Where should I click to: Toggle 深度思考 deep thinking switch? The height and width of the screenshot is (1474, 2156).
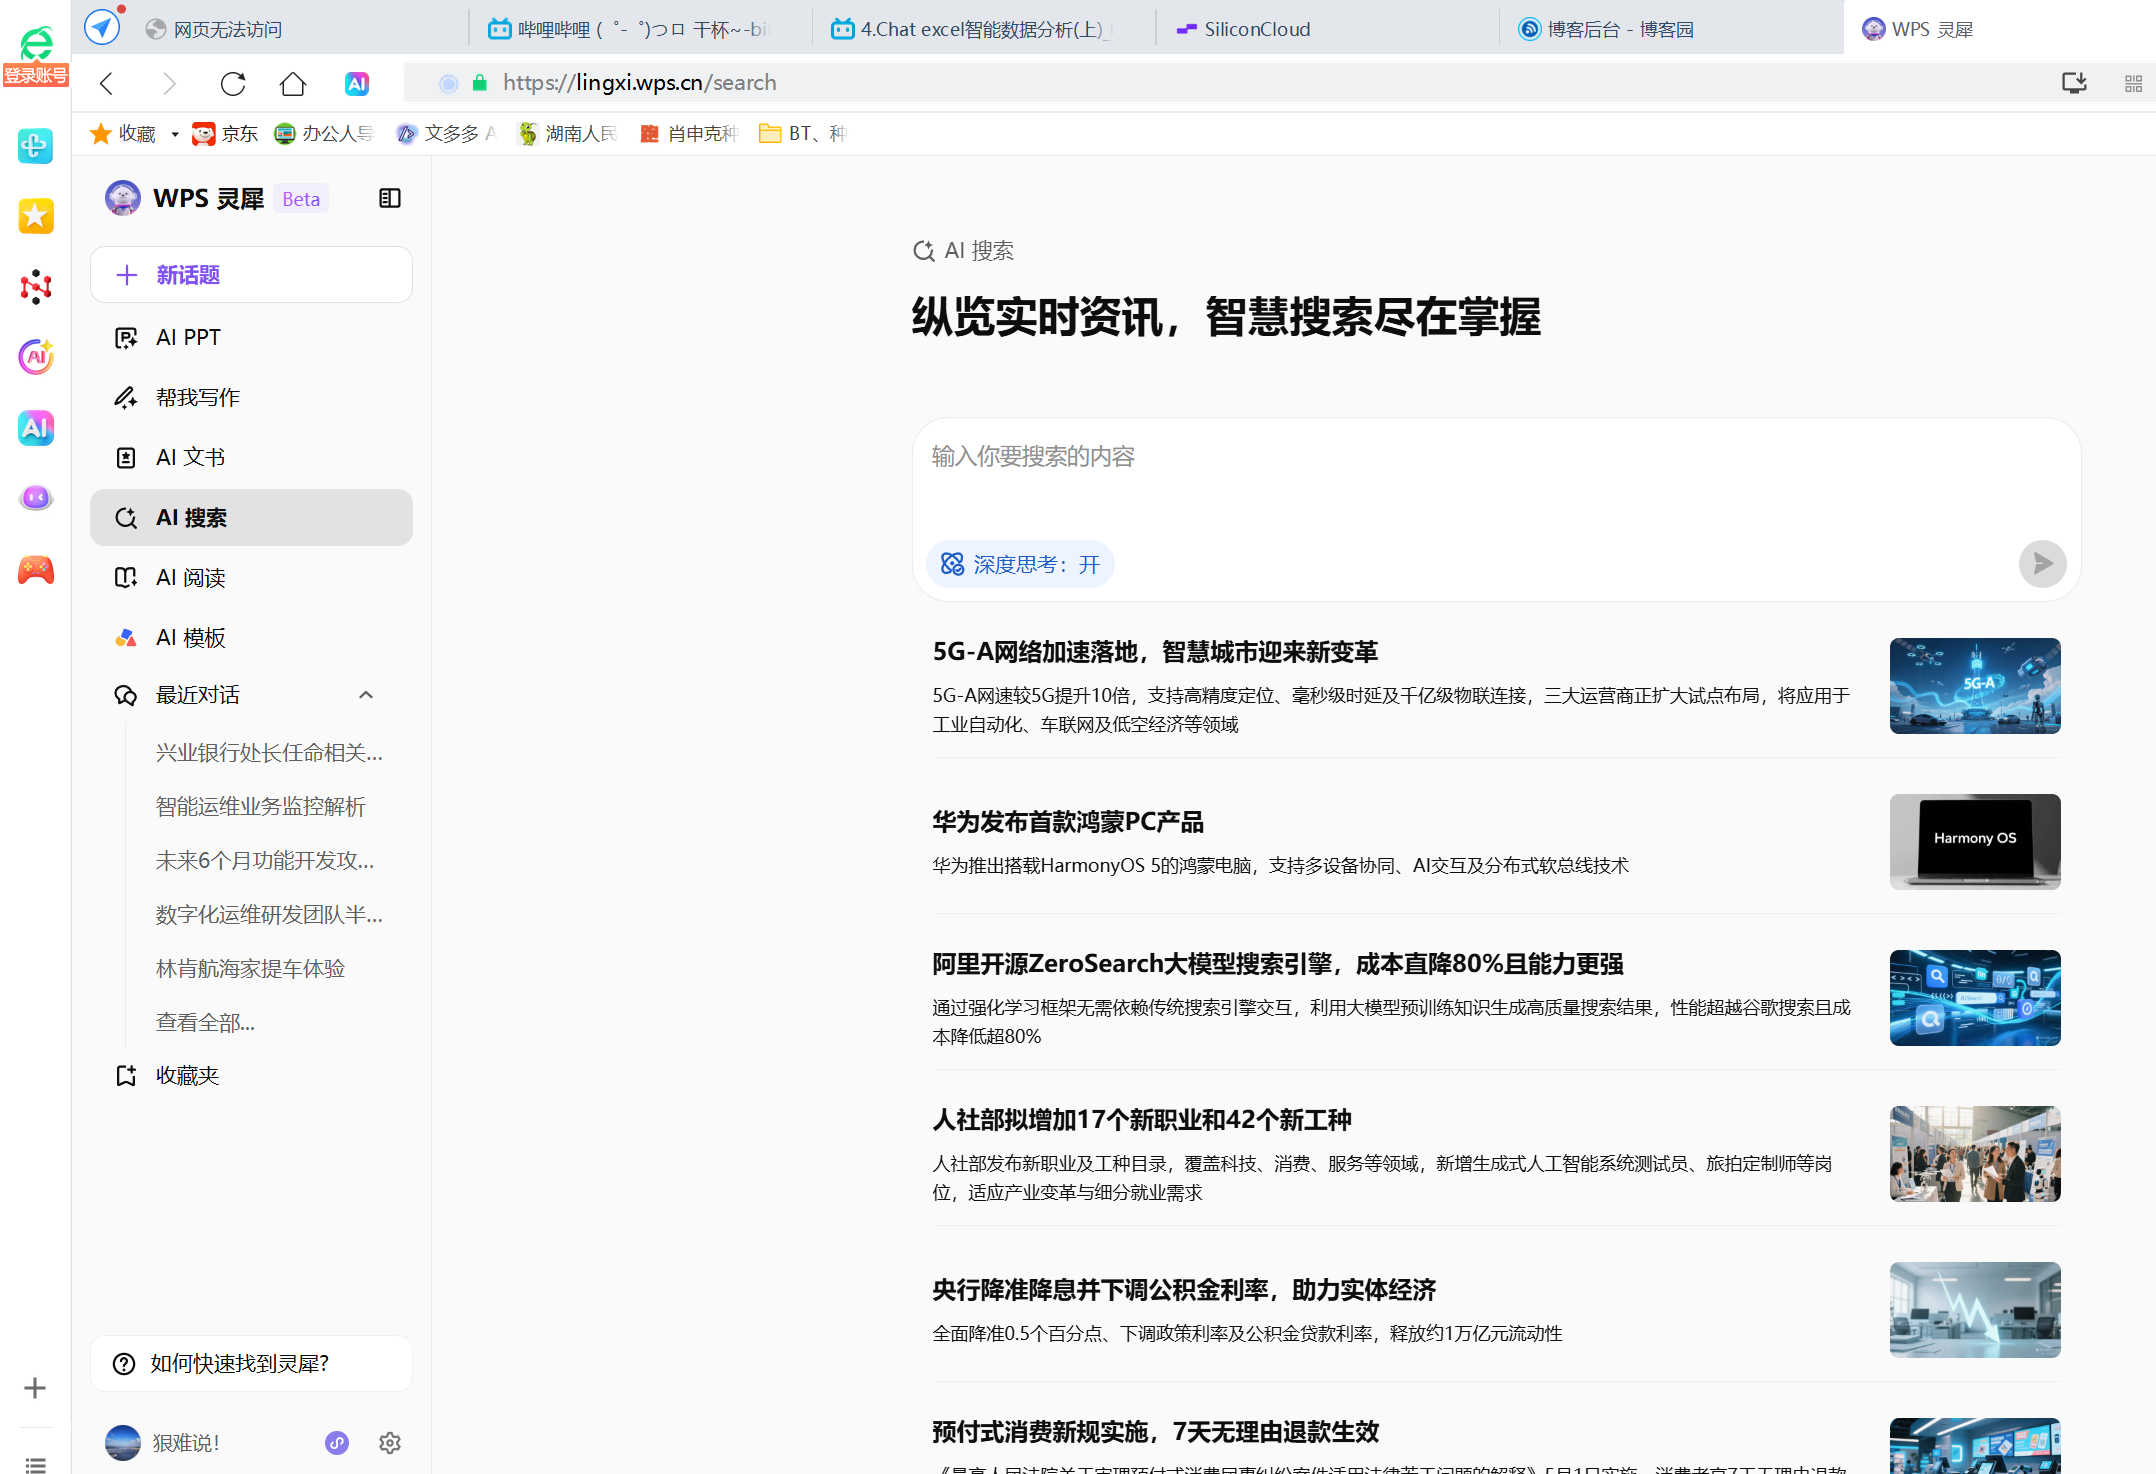click(x=1020, y=564)
